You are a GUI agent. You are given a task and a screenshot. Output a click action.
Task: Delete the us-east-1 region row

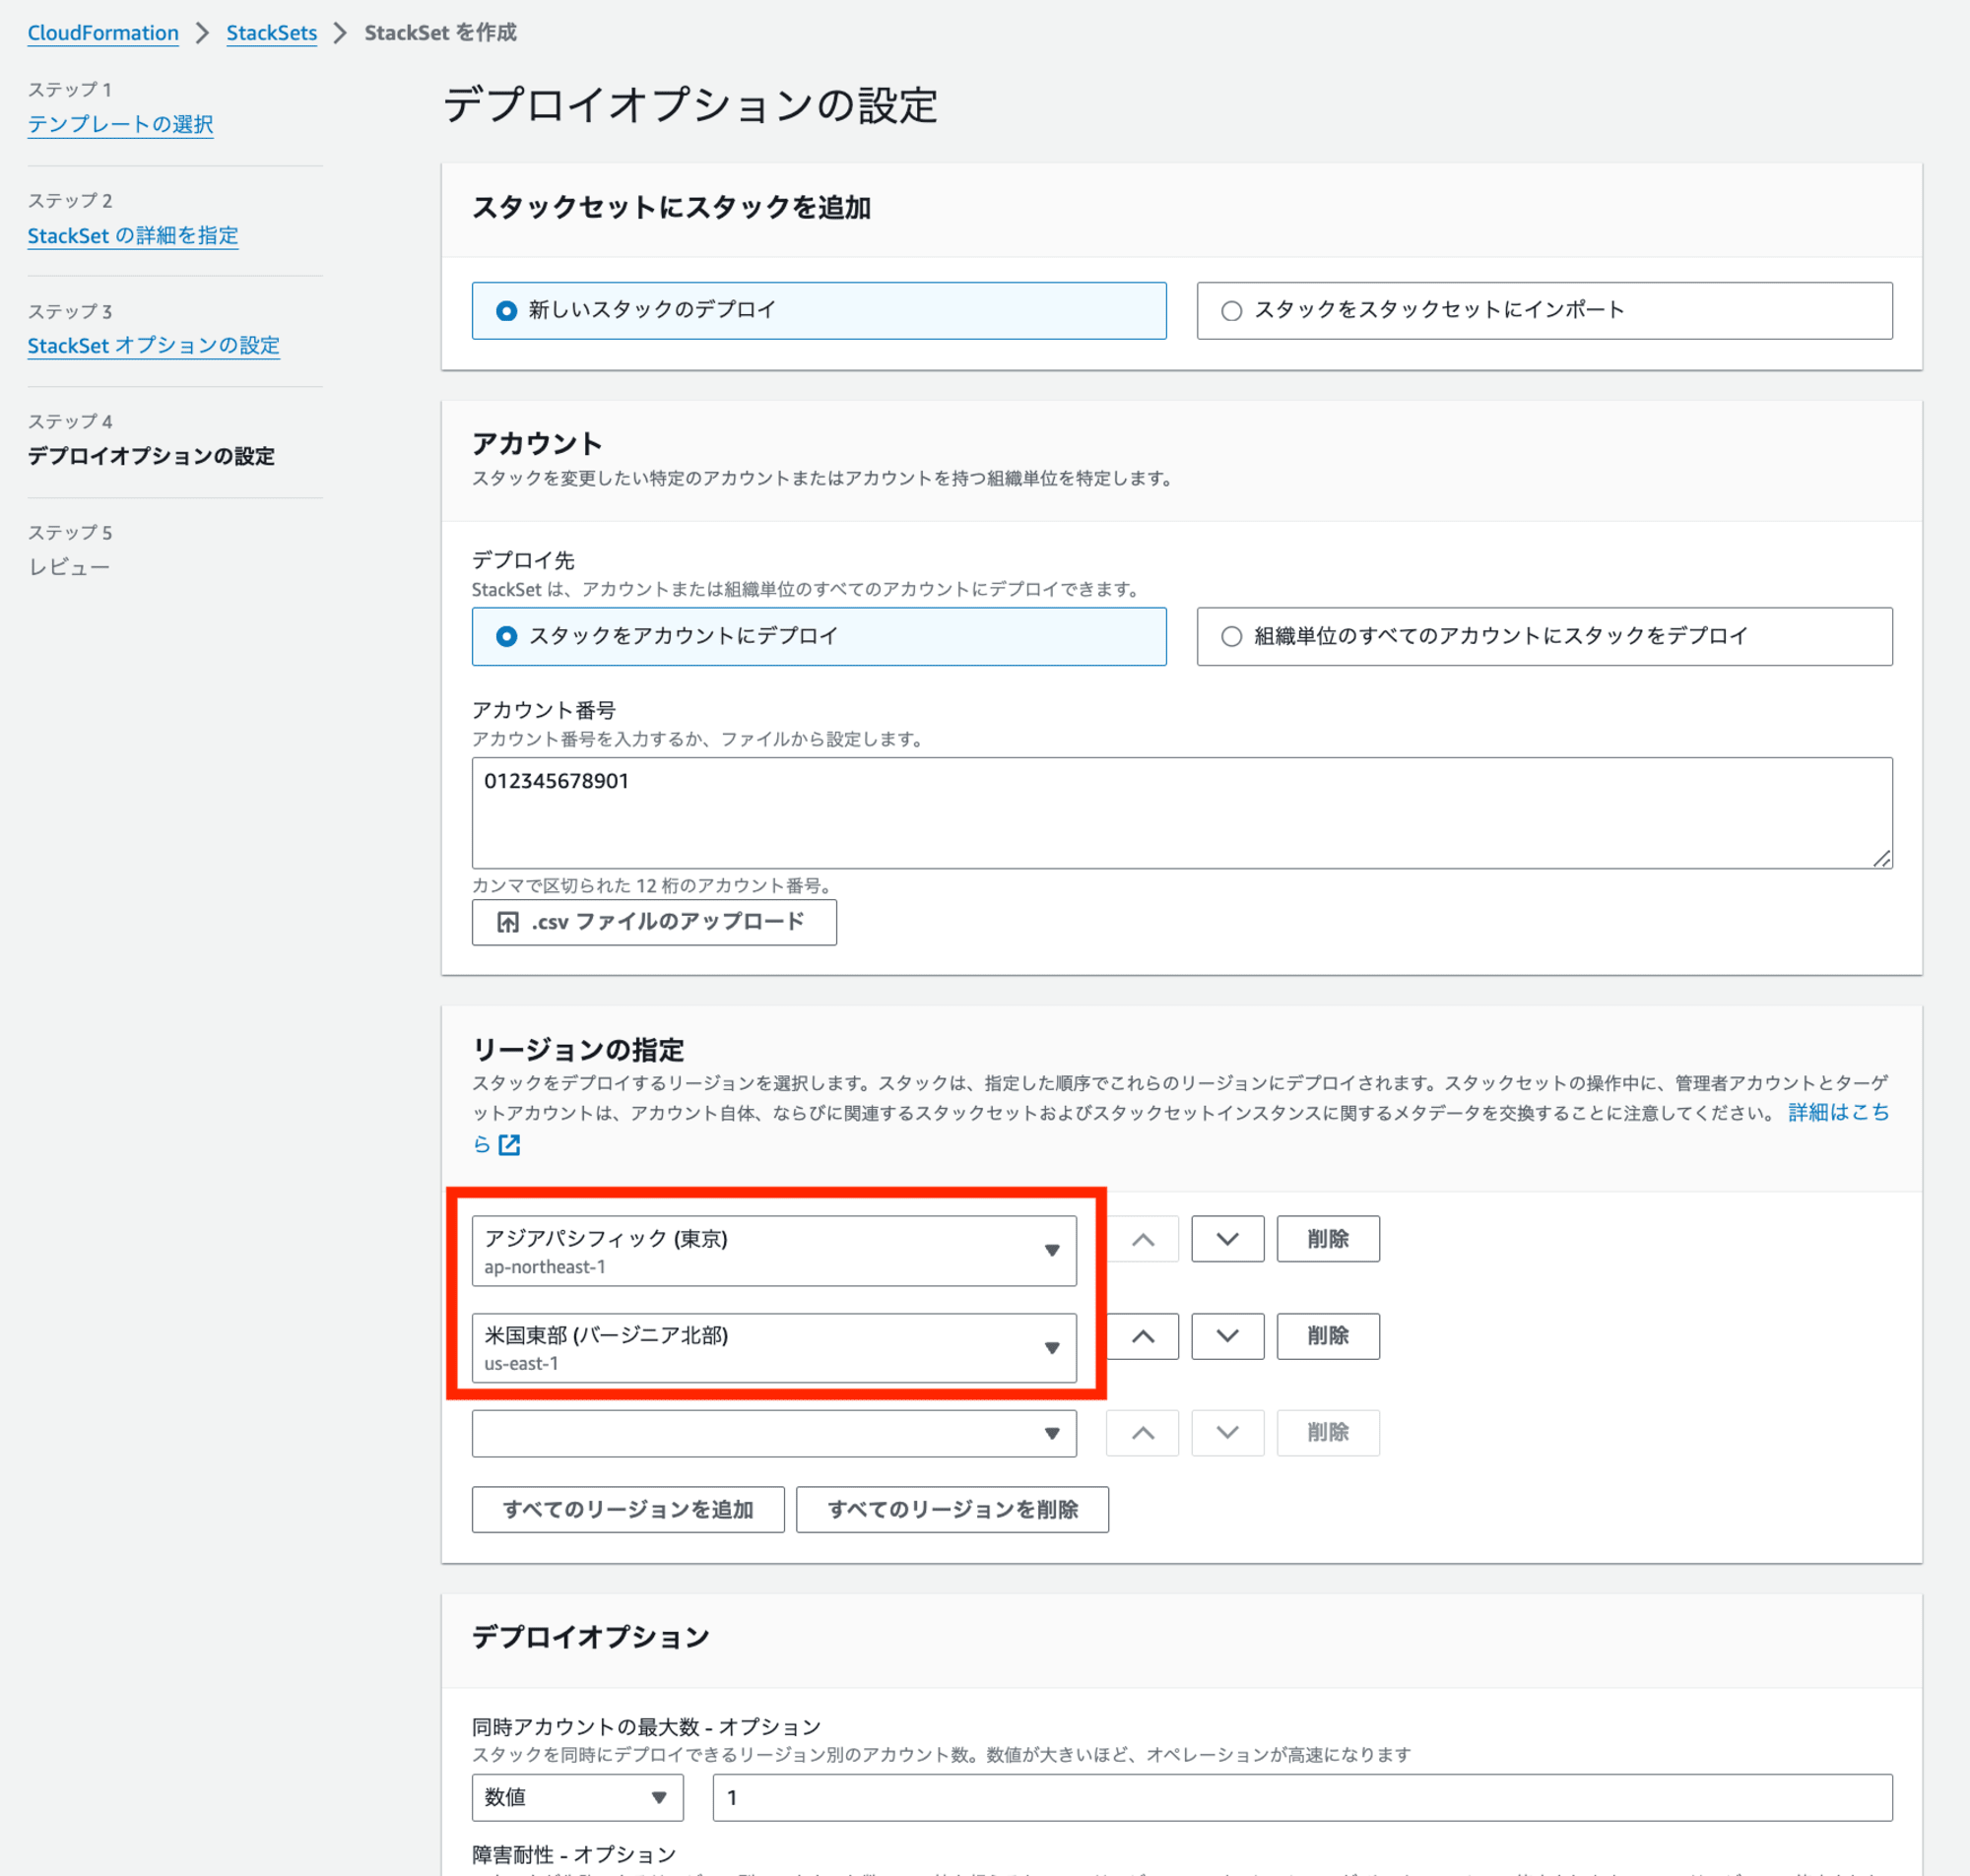[1328, 1336]
